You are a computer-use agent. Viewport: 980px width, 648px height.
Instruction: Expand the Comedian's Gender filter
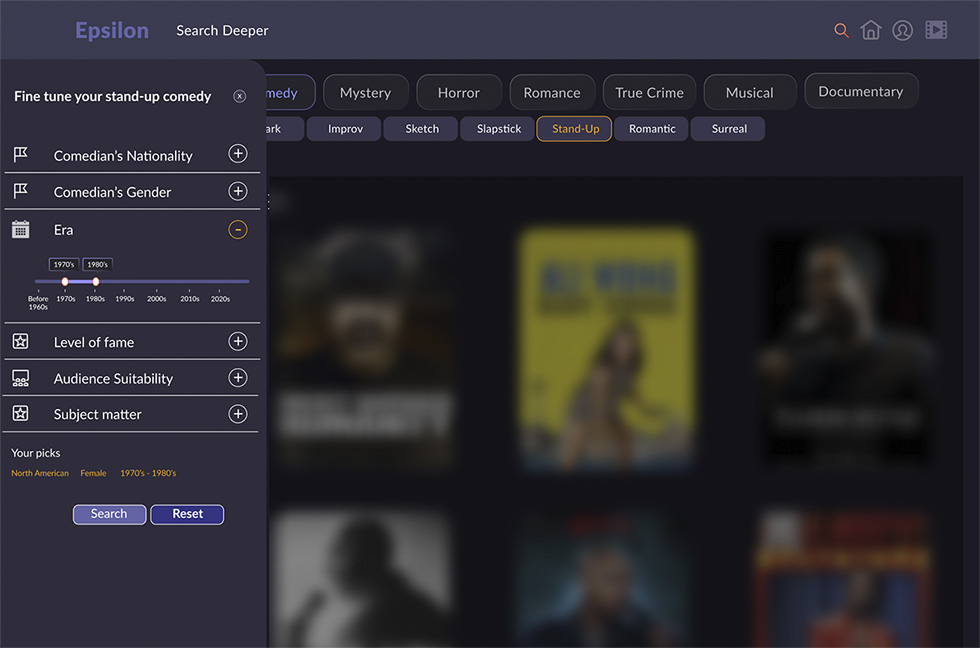238,191
